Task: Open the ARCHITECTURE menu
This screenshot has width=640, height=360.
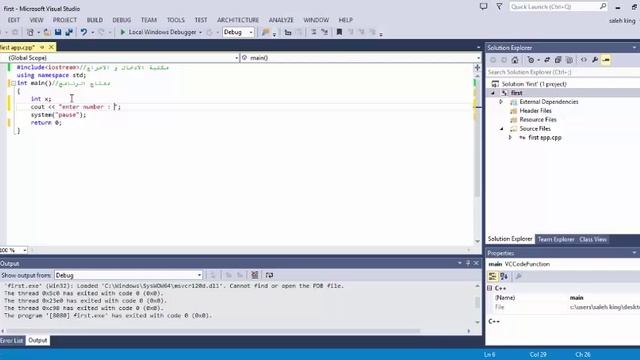Action: pos(238,20)
